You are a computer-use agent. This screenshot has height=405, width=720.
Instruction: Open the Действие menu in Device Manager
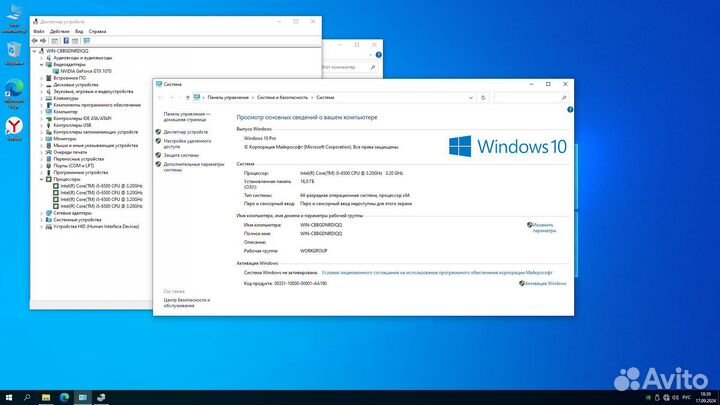pyautogui.click(x=60, y=31)
